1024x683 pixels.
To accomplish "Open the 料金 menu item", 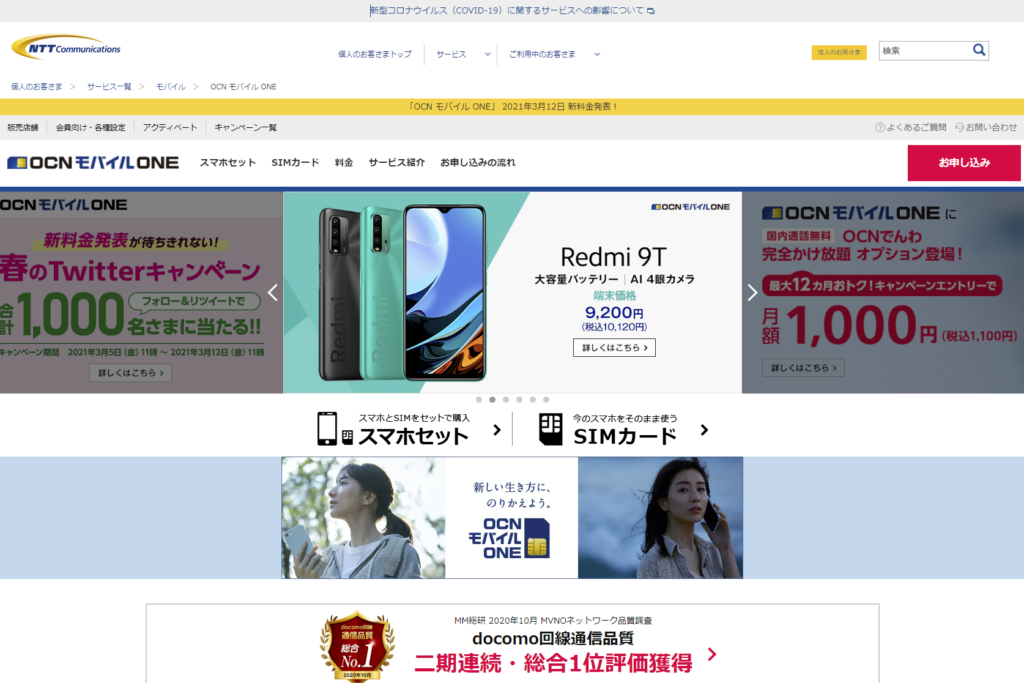I will (x=344, y=163).
